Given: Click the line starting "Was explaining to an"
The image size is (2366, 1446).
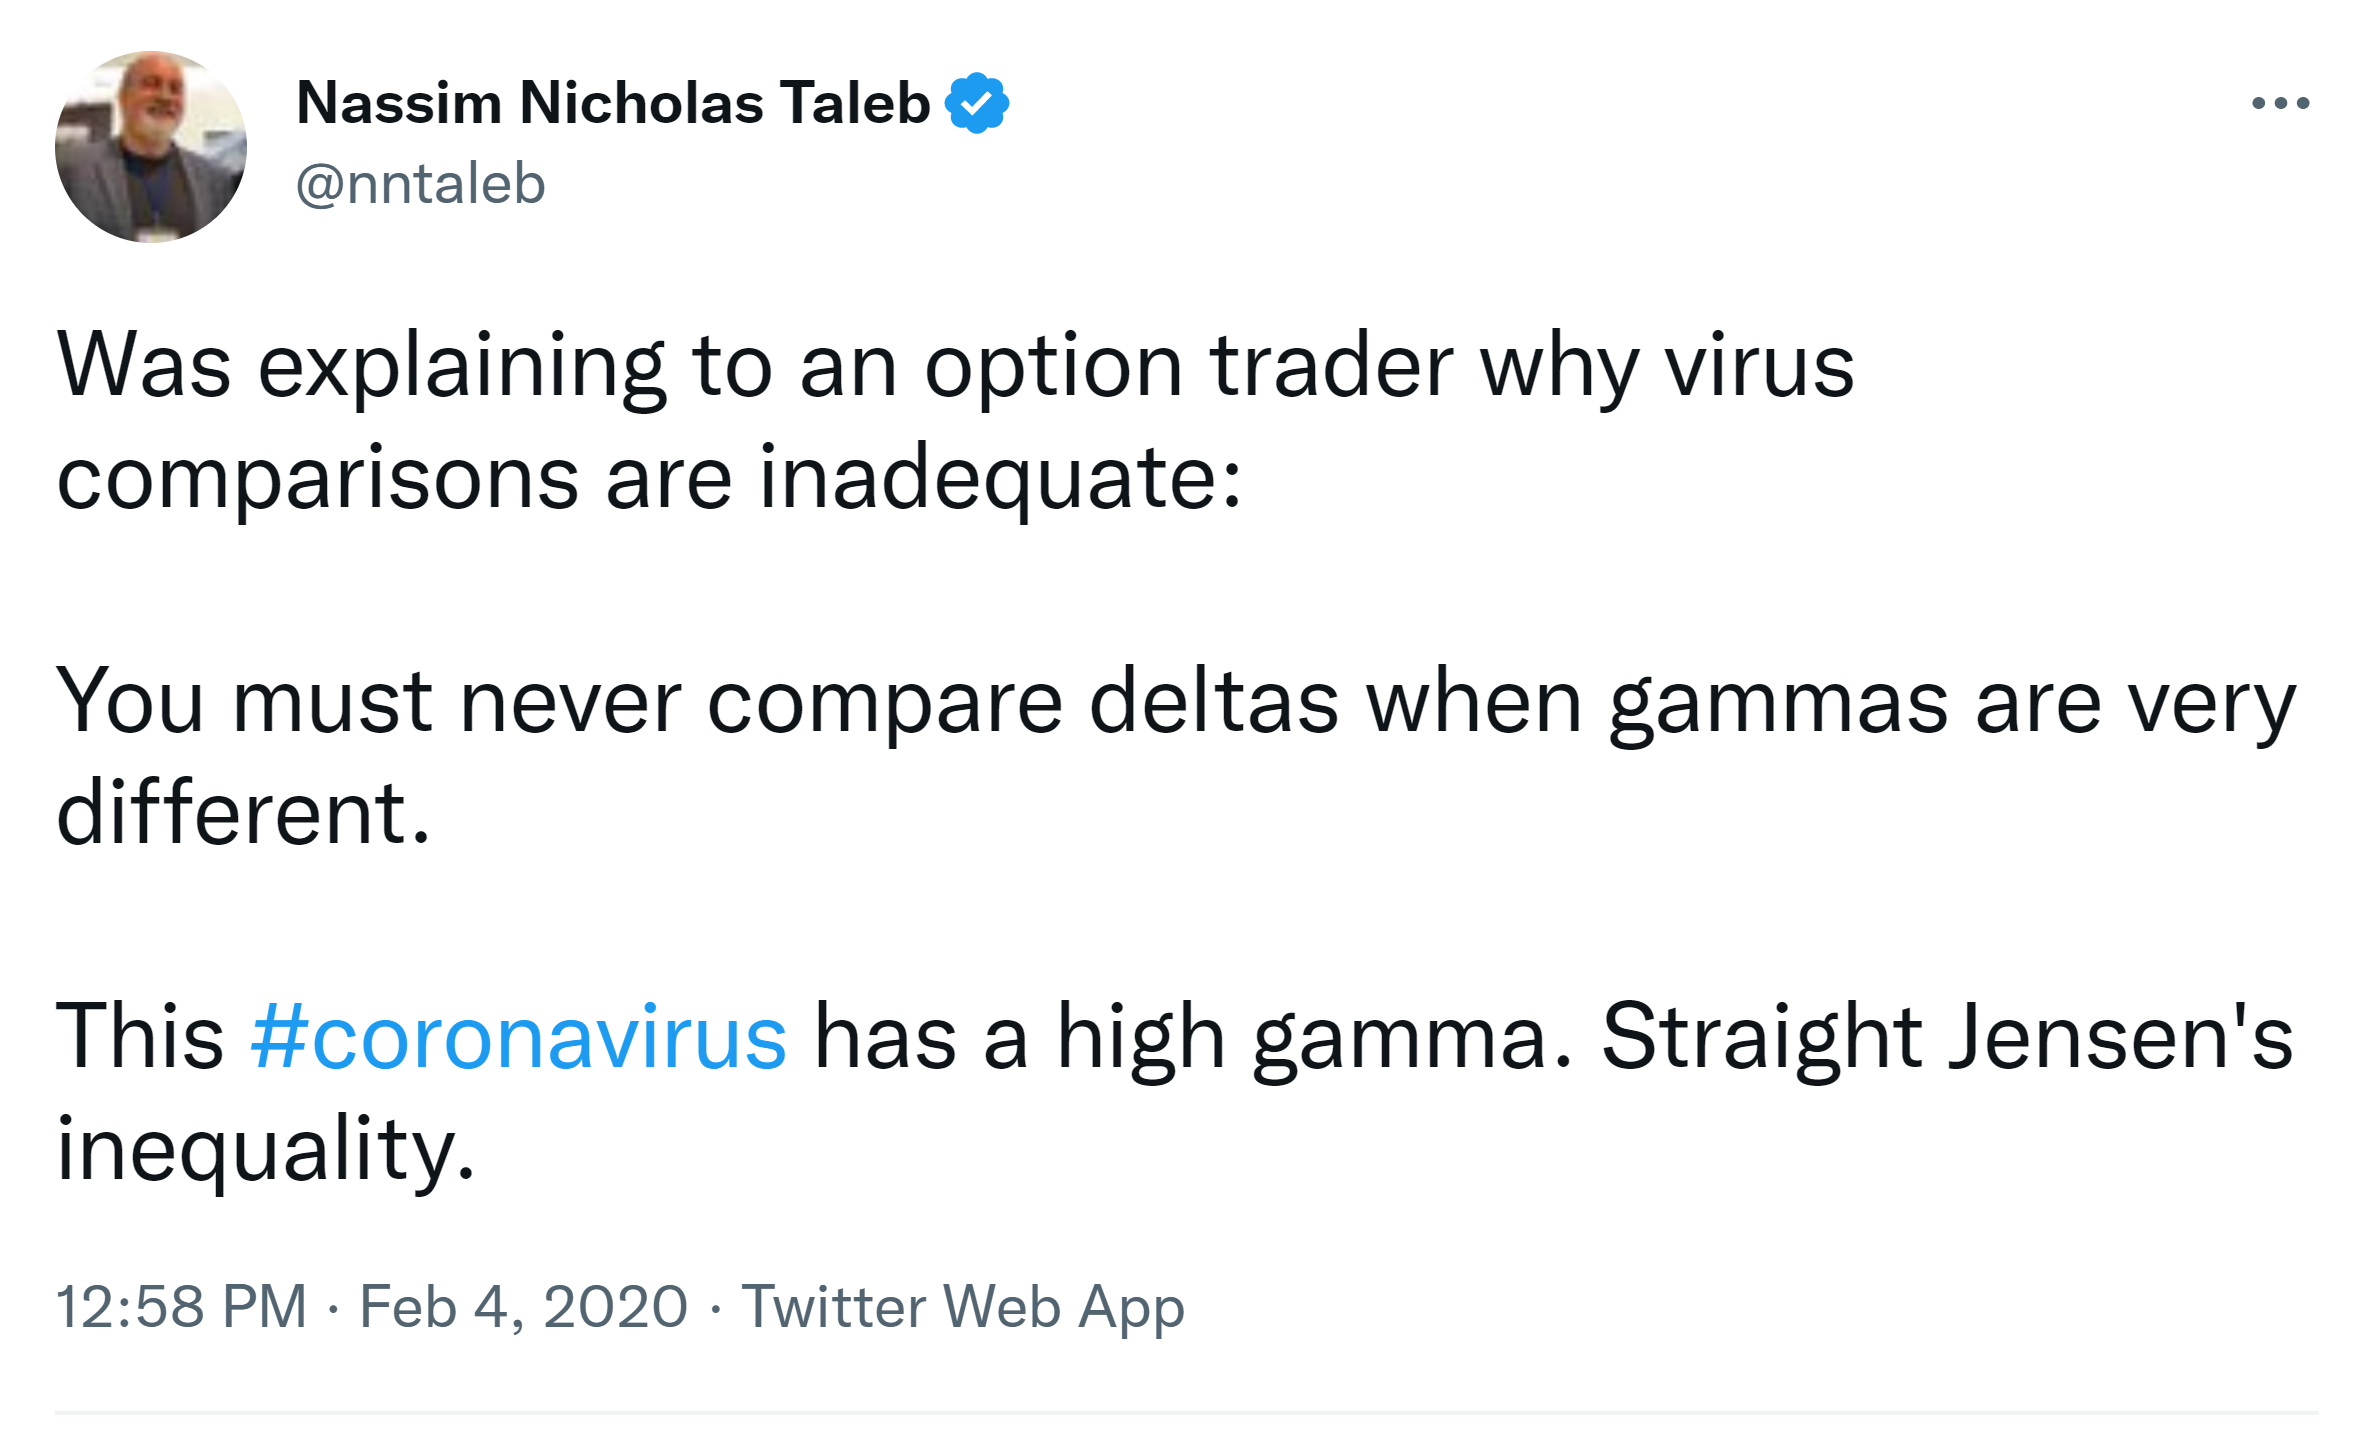Looking at the screenshot, I should point(955,366).
